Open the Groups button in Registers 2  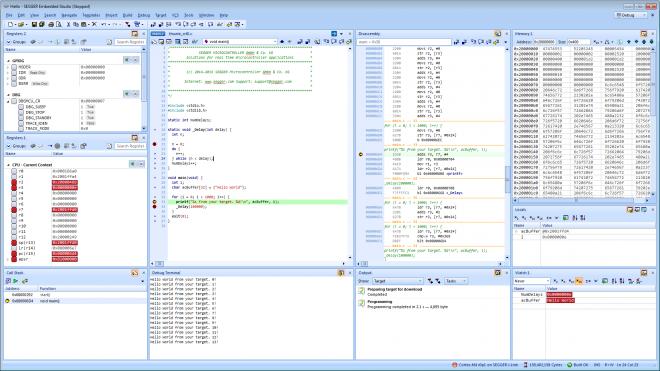(16, 42)
